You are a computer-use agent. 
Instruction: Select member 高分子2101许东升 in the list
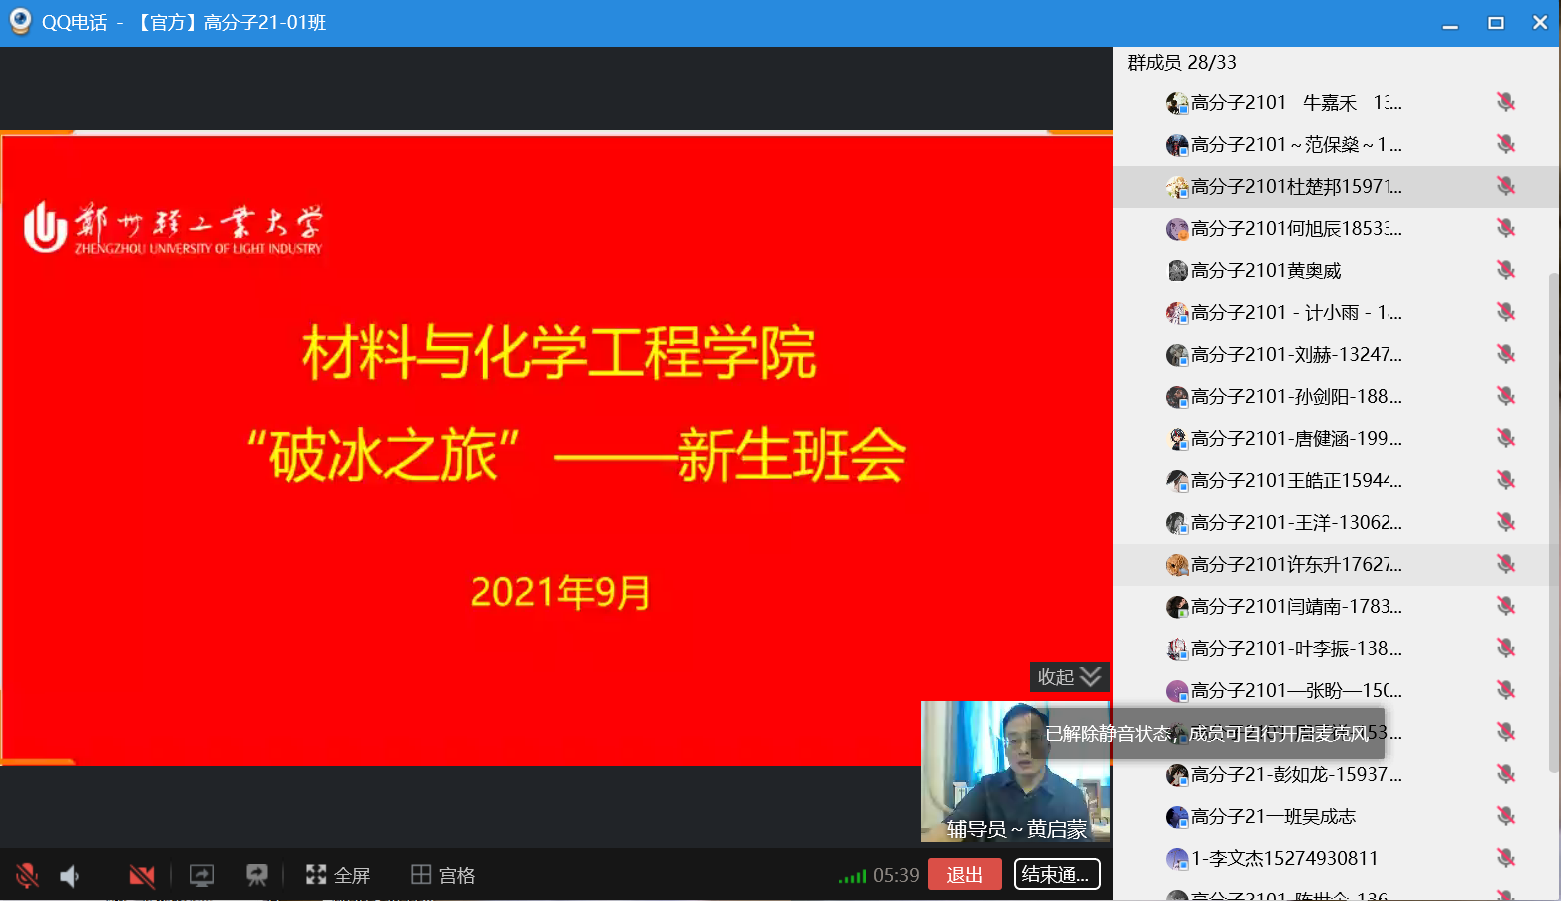click(x=1295, y=565)
